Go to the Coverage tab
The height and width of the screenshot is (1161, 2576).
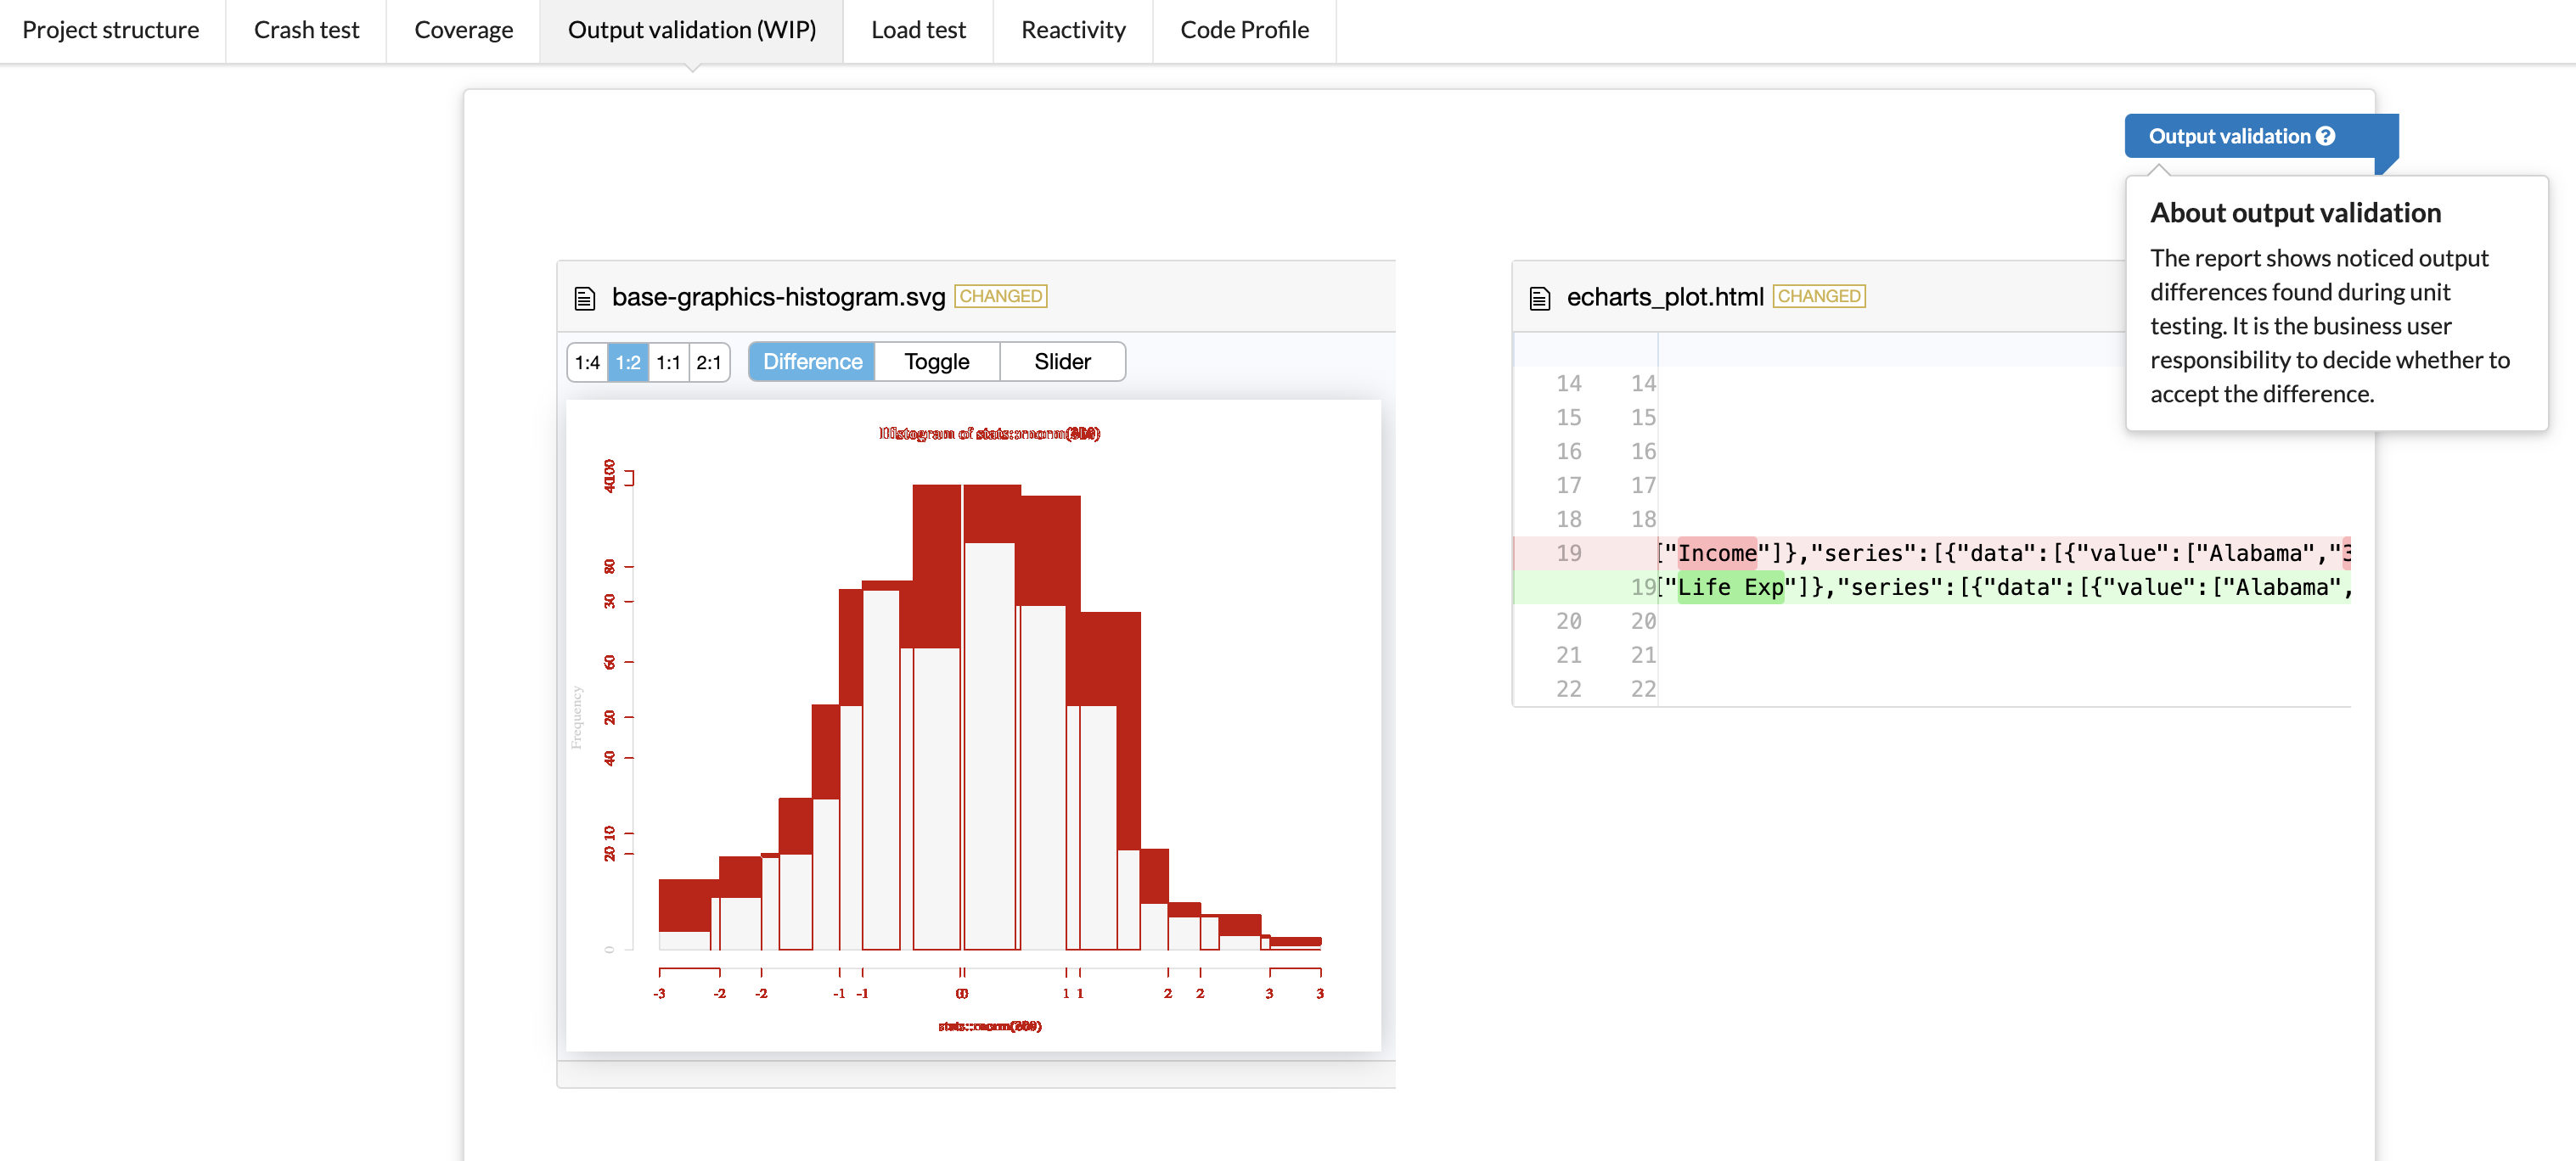tap(464, 30)
